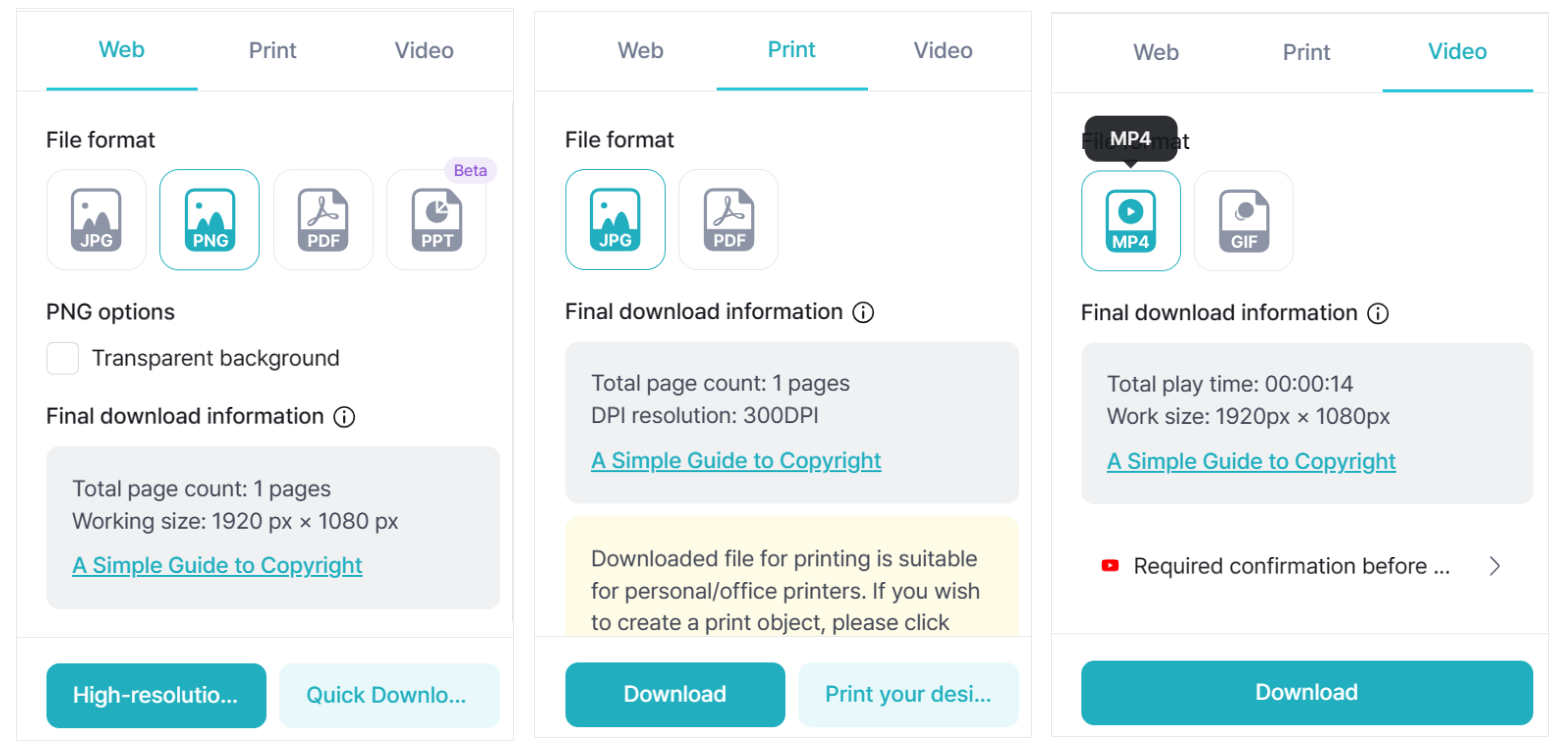Select the MP4 video format
The image size is (1564, 748).
pyautogui.click(x=1130, y=220)
